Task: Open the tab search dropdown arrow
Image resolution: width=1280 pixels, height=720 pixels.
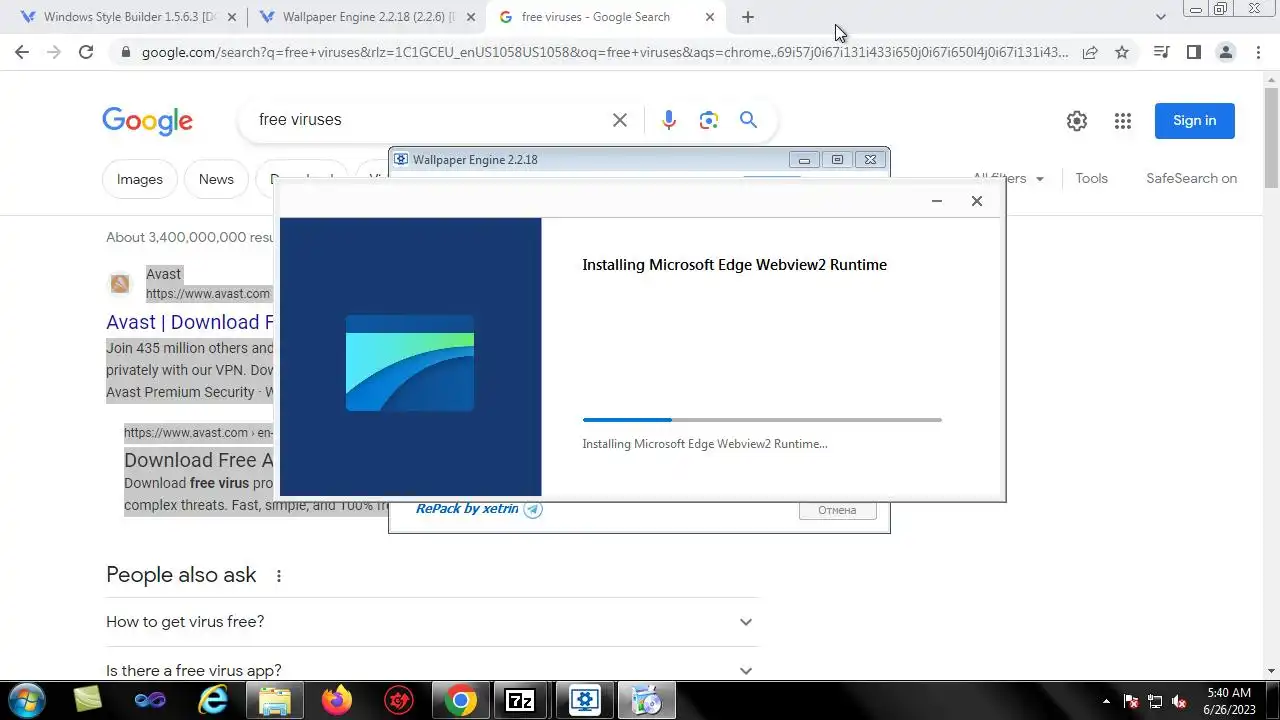Action: pos(1161,17)
